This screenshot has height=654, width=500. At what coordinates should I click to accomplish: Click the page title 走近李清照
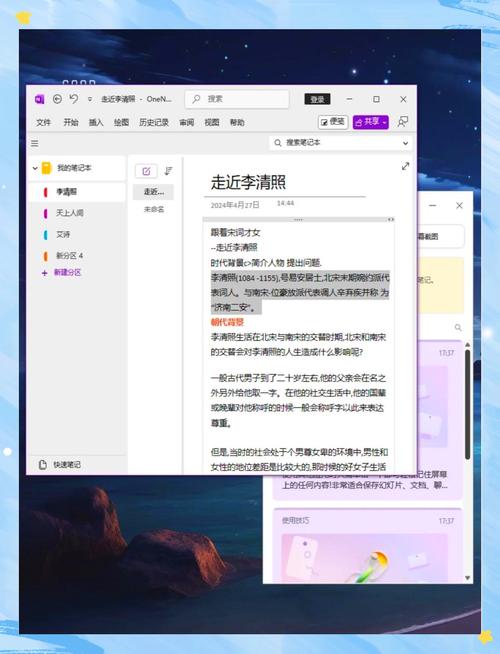[x=248, y=182]
